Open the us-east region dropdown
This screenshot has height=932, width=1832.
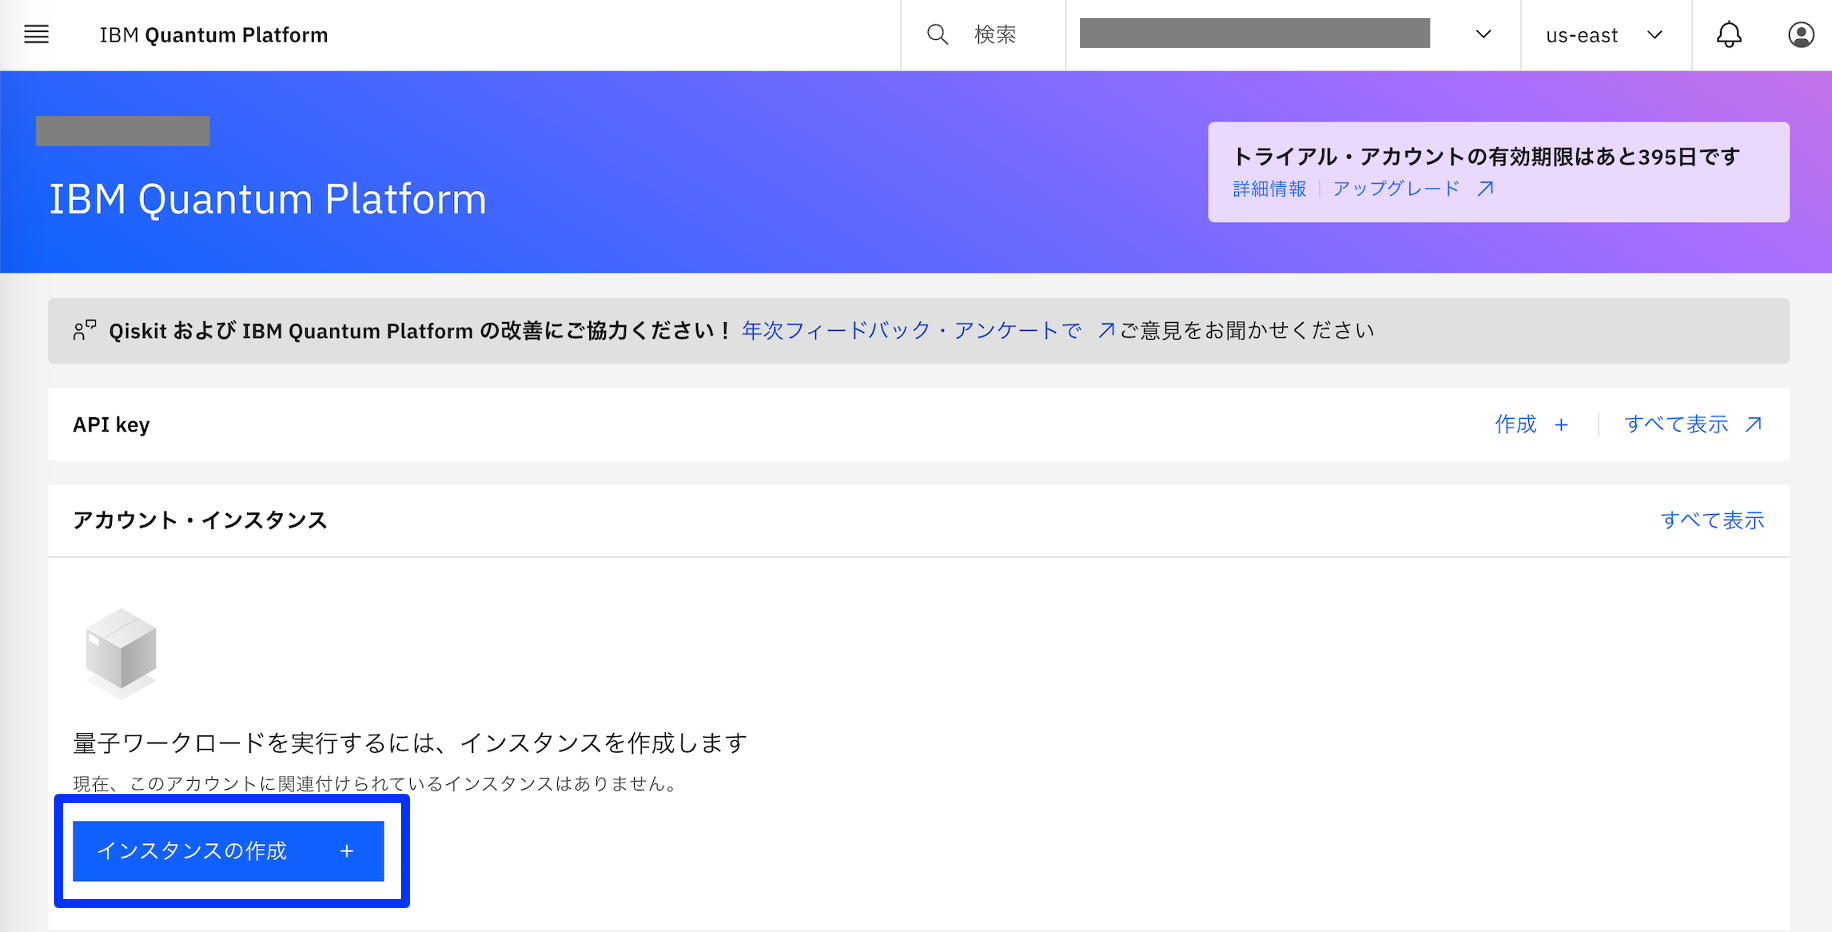(x=1605, y=35)
